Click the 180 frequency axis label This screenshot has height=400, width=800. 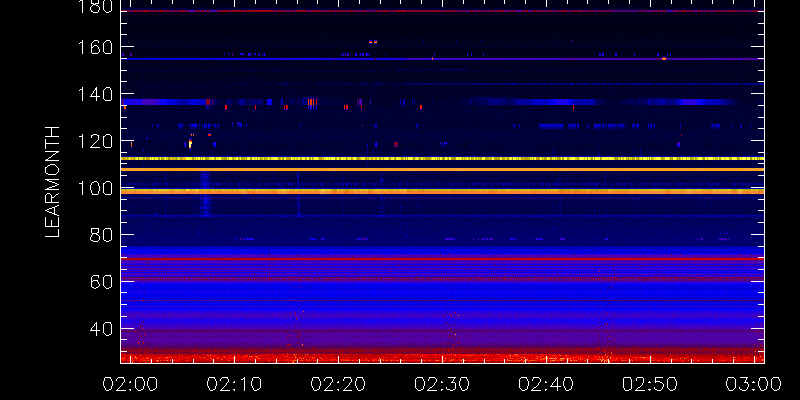click(94, 6)
